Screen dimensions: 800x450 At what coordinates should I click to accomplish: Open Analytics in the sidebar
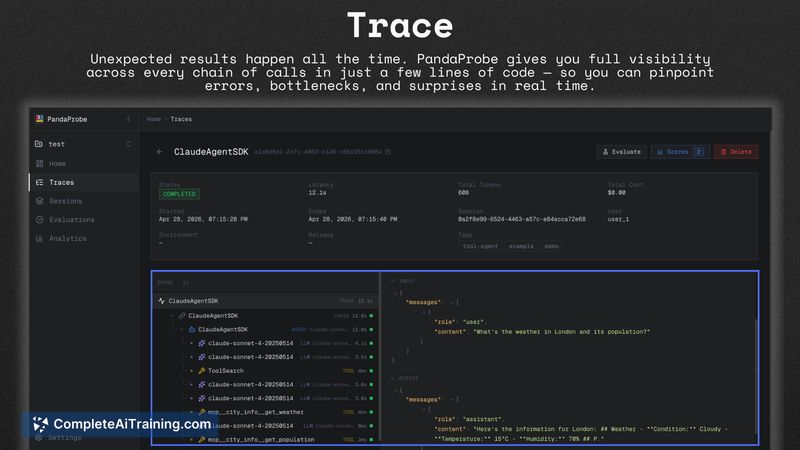(x=84, y=238)
